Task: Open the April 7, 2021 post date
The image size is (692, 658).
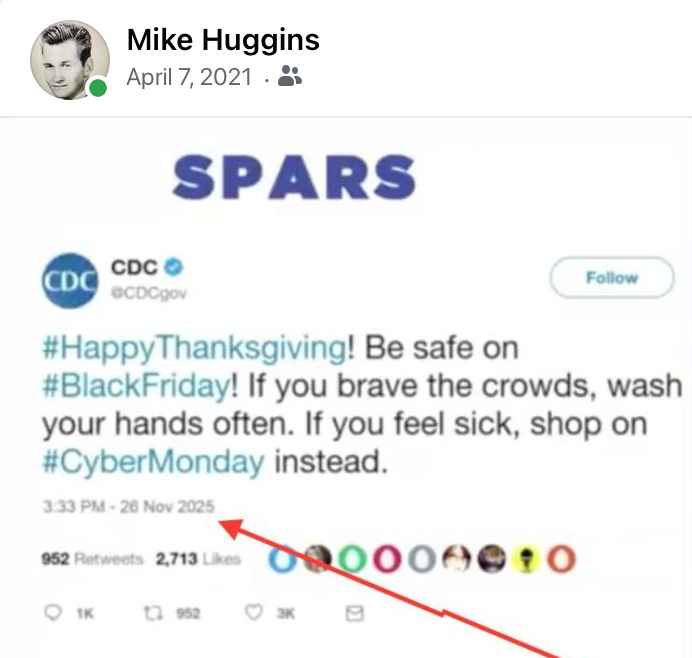Action: coord(189,77)
